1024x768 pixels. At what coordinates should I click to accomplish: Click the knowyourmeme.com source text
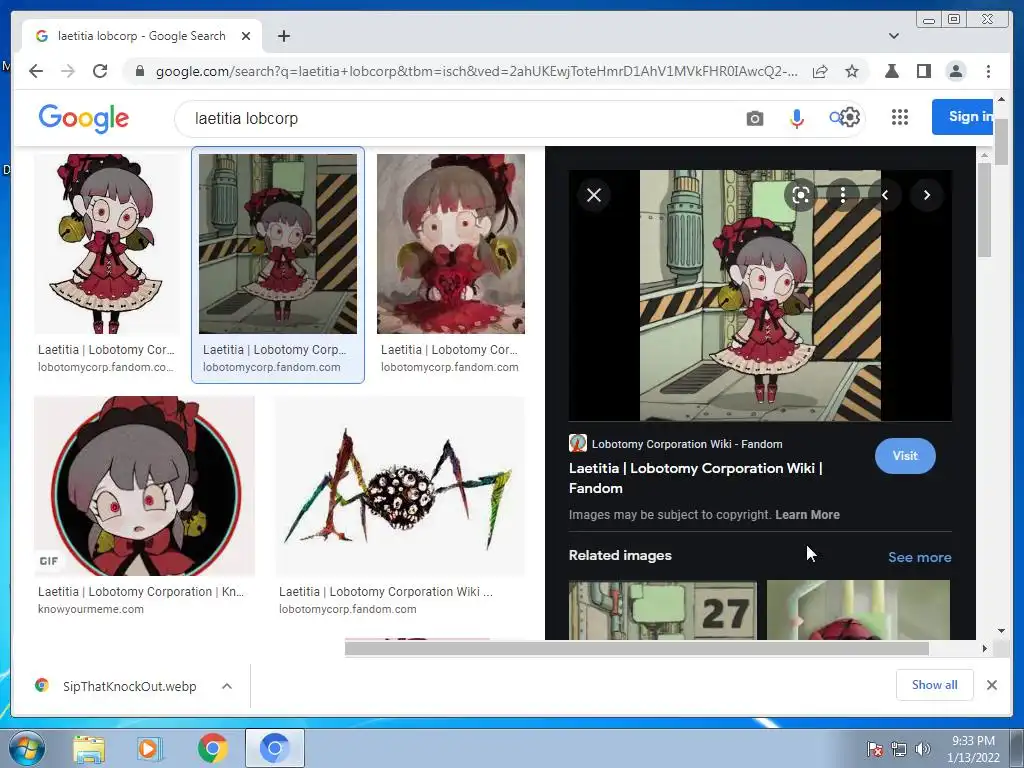click(x=91, y=609)
